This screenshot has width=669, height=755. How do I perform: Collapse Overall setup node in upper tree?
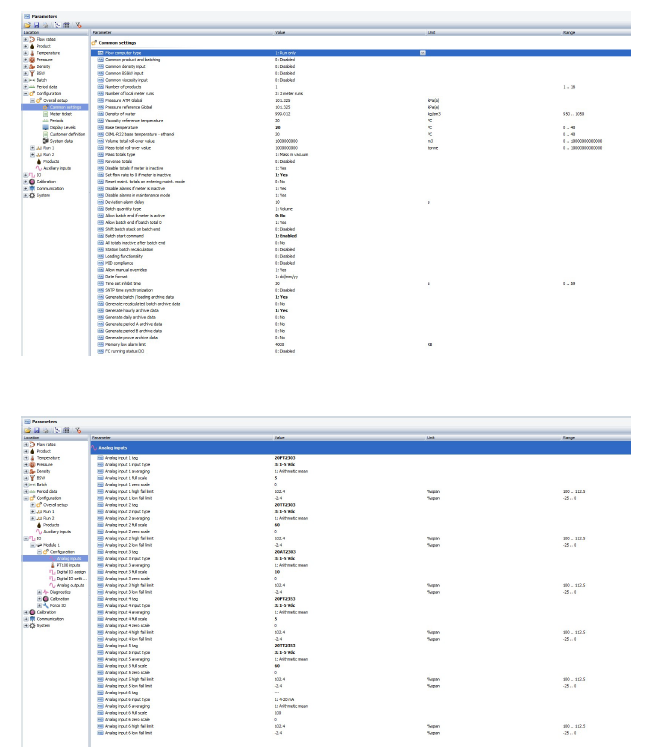click(32, 100)
